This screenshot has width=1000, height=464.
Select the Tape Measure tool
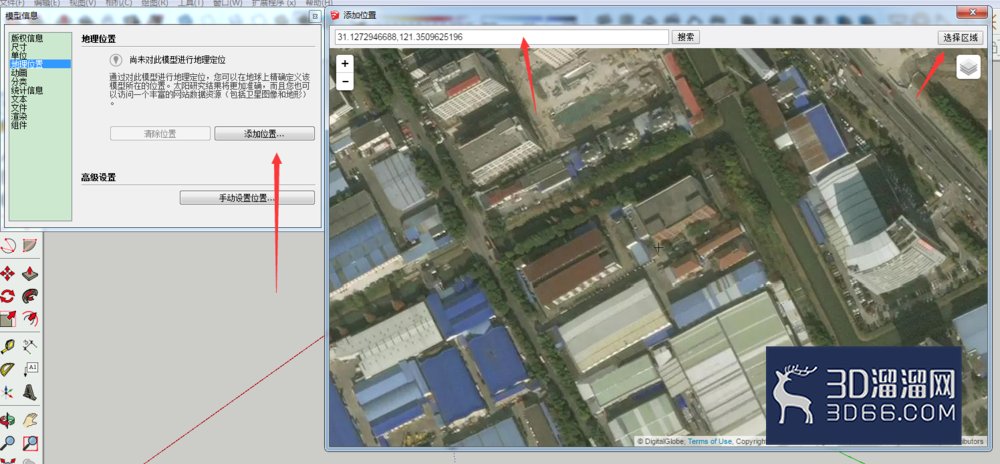[8, 347]
